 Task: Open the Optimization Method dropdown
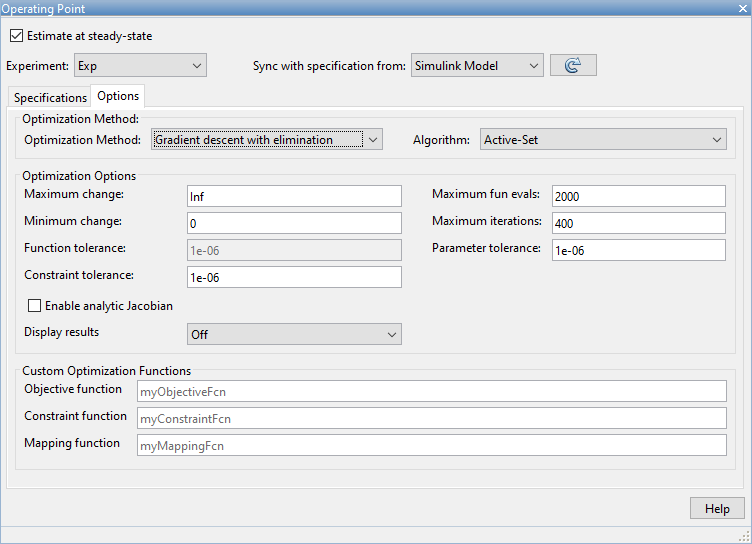pos(267,140)
